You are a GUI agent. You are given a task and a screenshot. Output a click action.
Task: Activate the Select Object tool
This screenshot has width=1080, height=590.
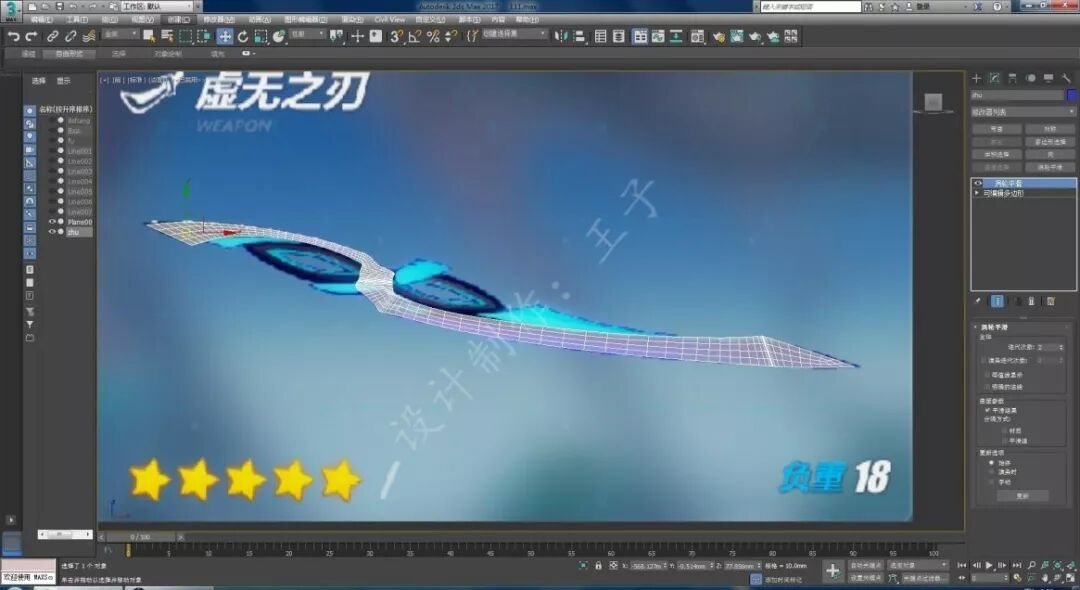point(149,36)
